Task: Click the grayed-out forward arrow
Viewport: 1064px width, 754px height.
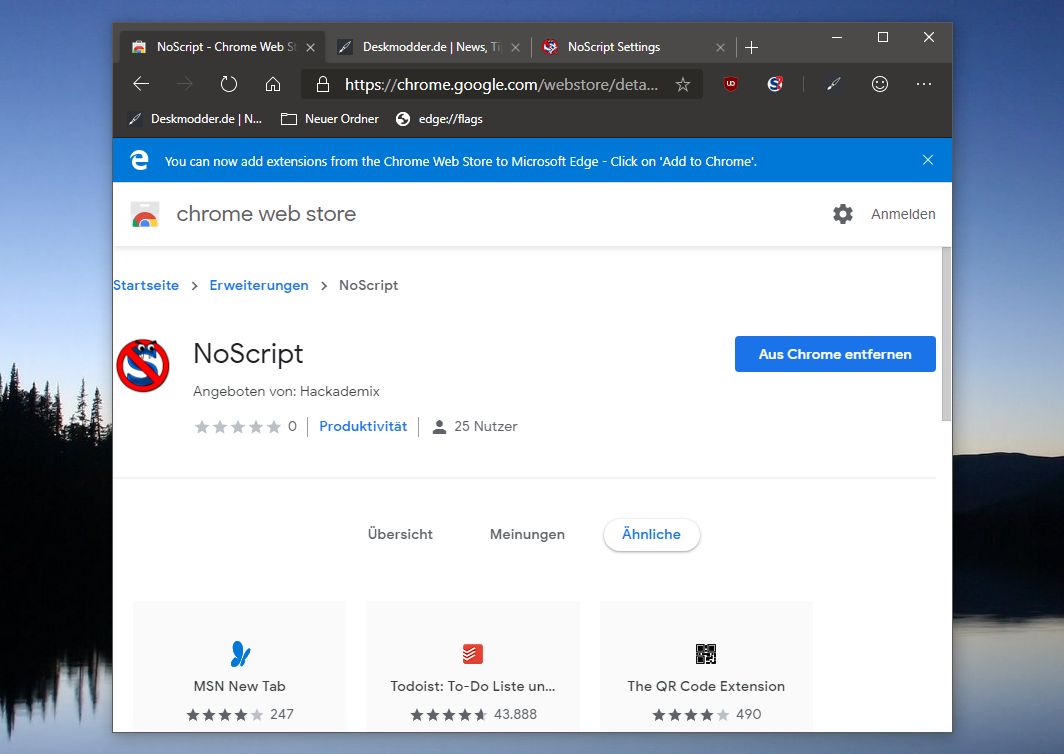Action: tap(185, 84)
